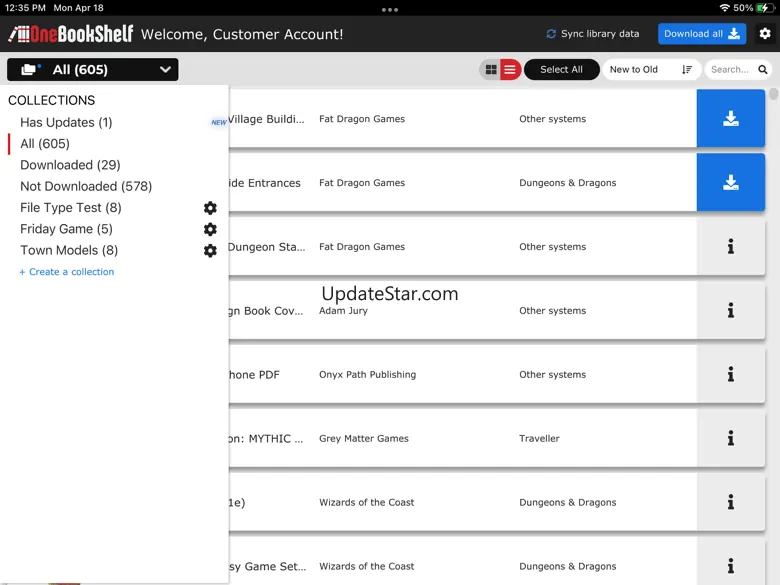Click the Wi-Fi status icon
The width and height of the screenshot is (780, 585).
pyautogui.click(x=724, y=8)
